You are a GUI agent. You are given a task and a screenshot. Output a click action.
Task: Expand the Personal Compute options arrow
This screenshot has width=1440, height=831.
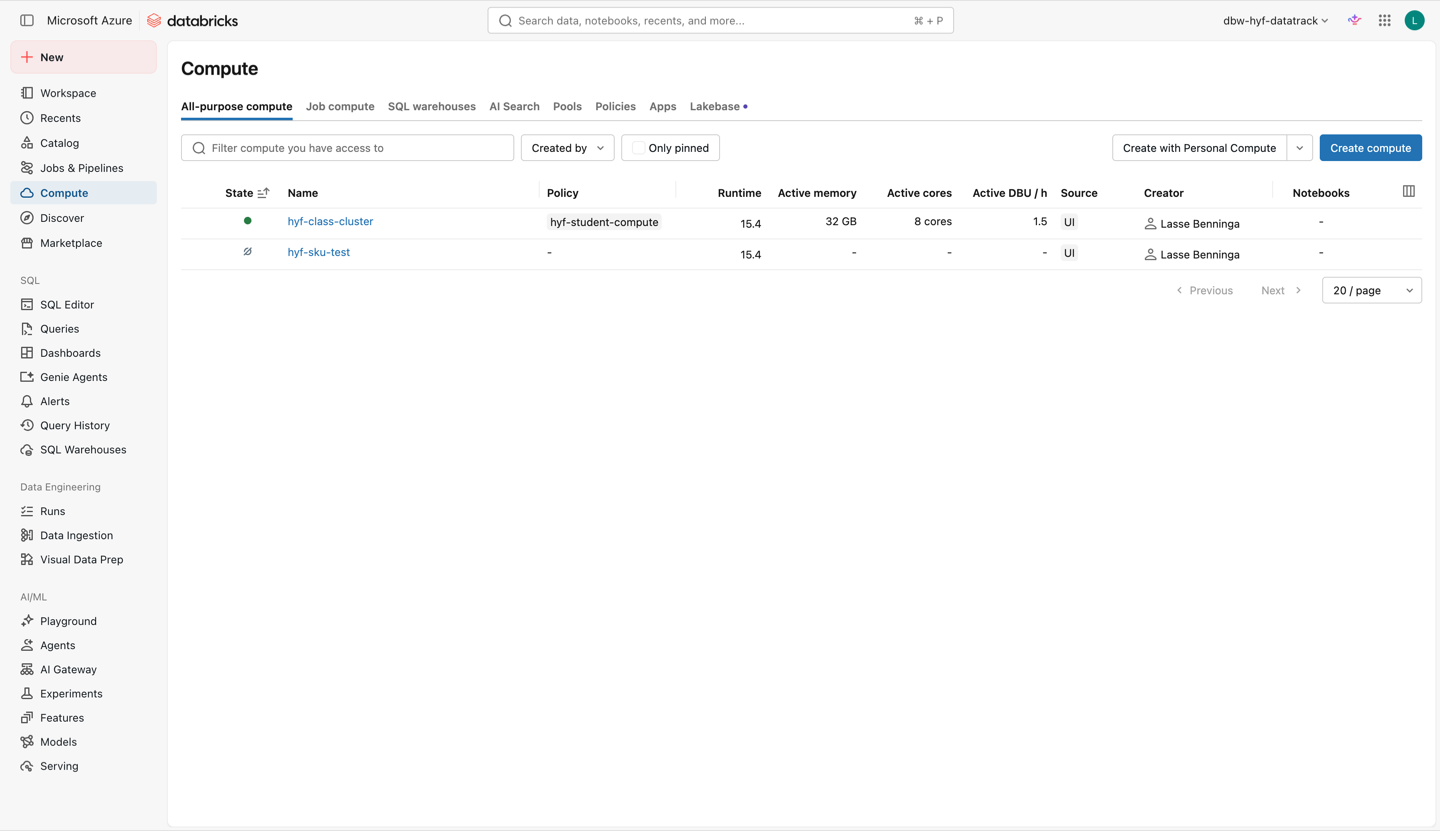tap(1299, 148)
